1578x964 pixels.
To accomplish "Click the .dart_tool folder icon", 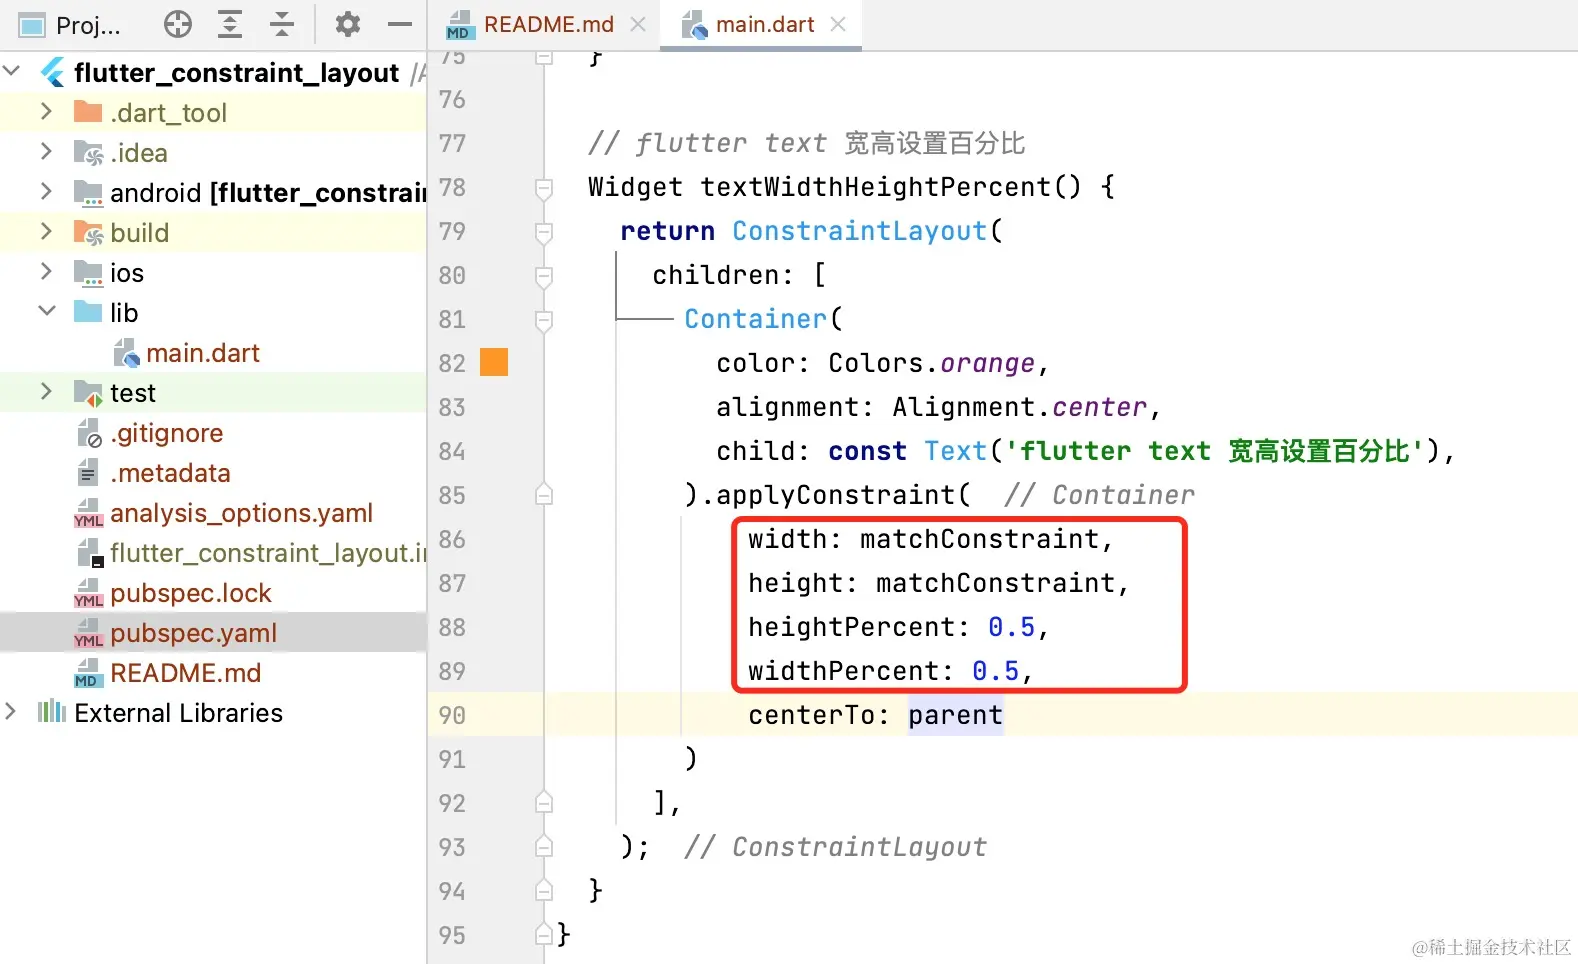I will (88, 112).
